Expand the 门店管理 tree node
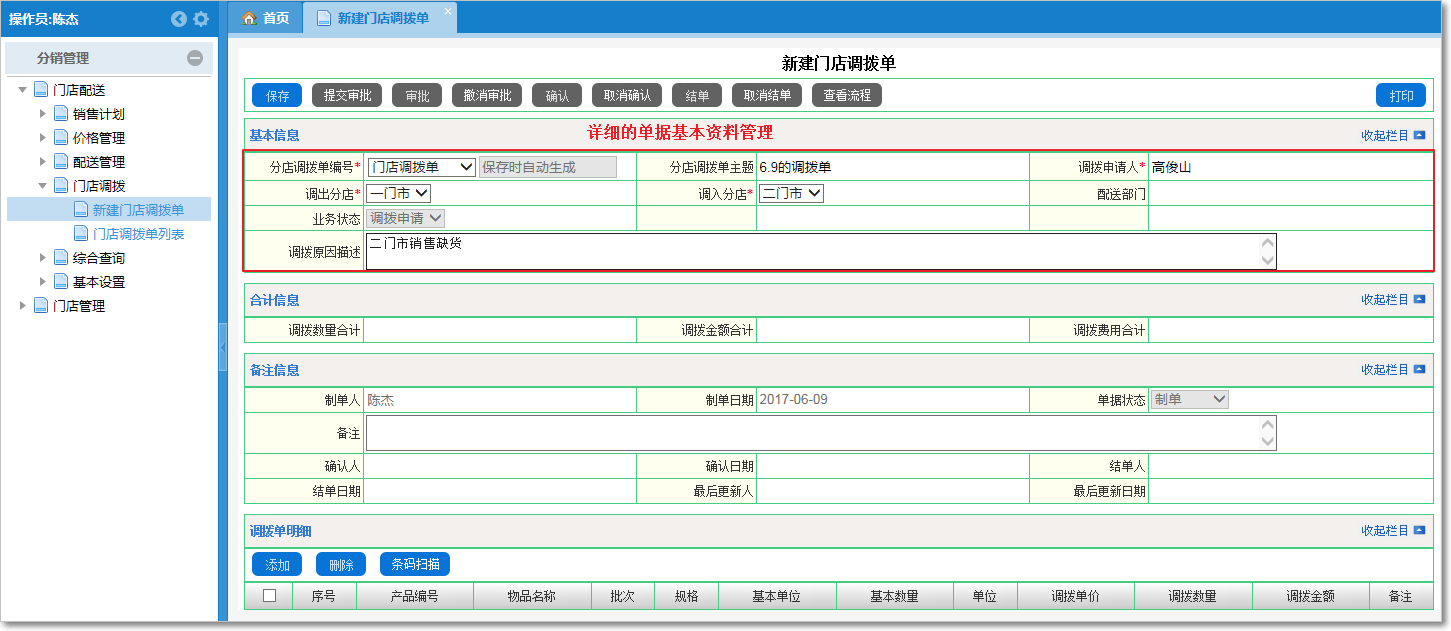This screenshot has height=631, width=1451. pos(23,306)
